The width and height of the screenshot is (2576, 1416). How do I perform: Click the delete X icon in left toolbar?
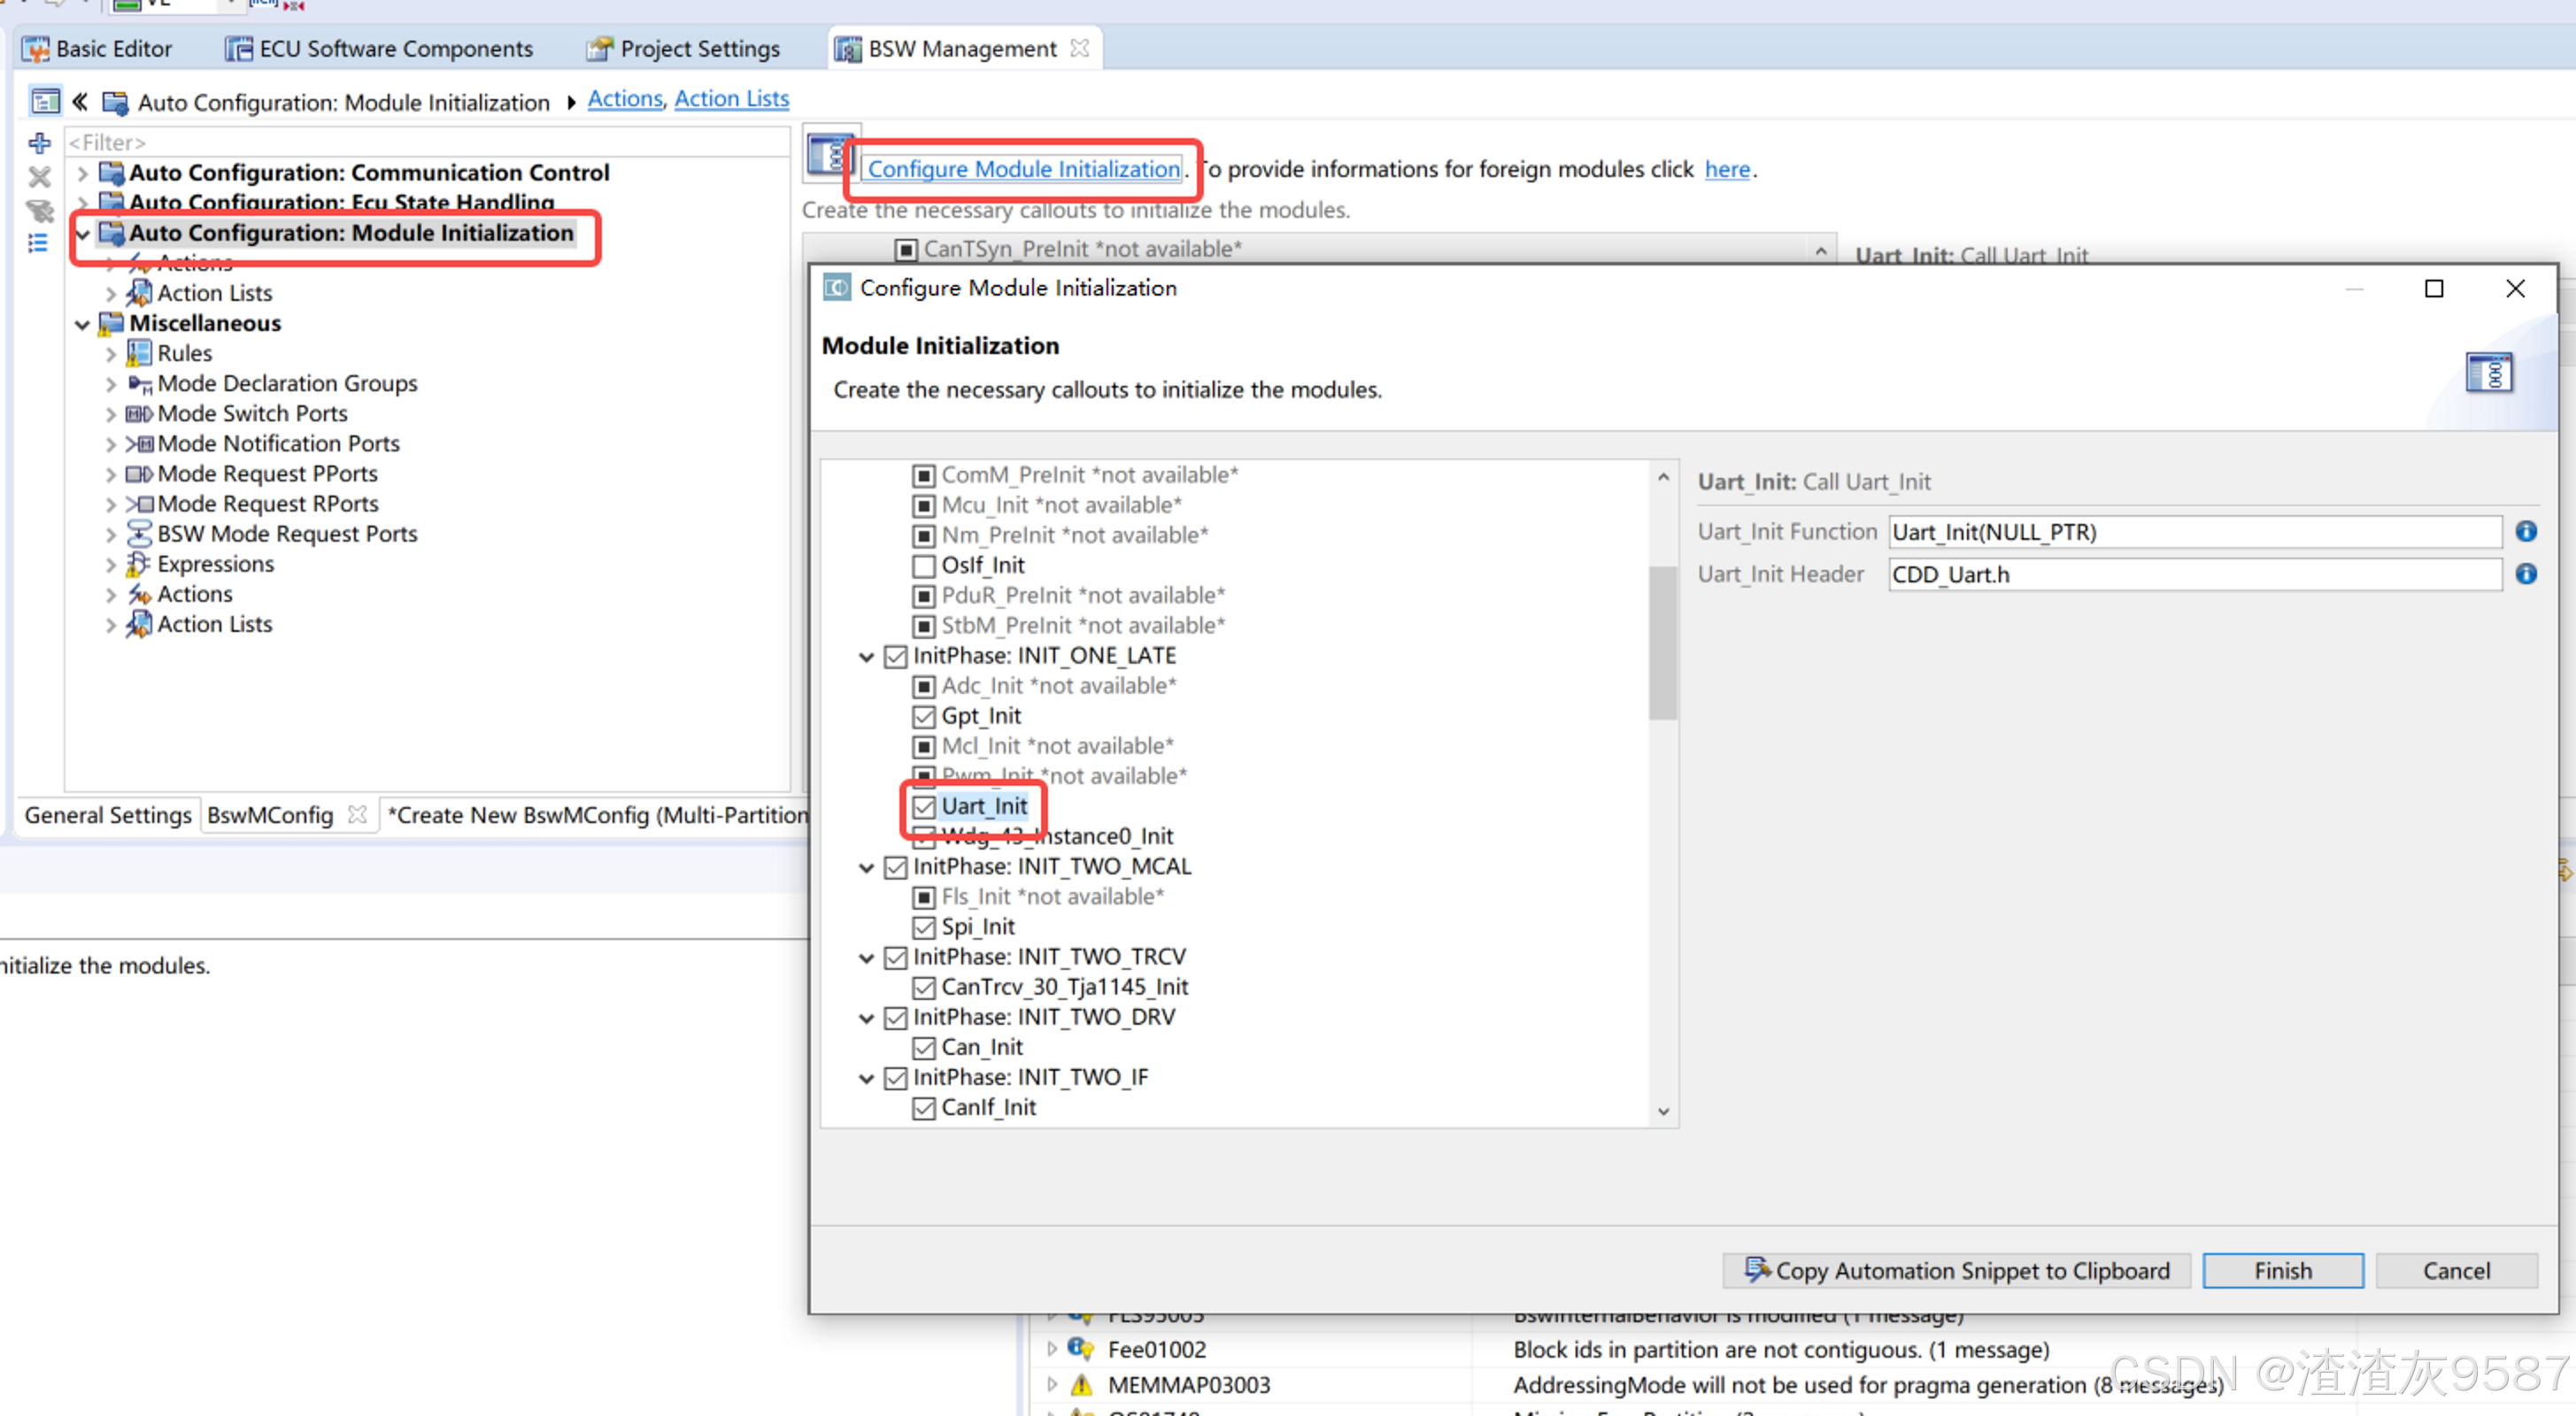pos(39,178)
